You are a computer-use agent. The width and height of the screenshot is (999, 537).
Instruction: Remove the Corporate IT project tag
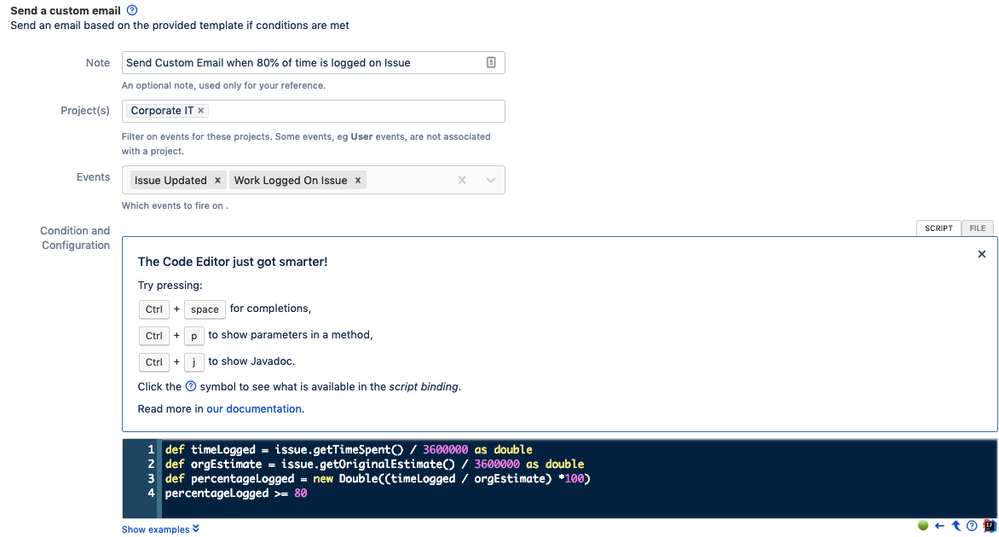tap(201, 110)
